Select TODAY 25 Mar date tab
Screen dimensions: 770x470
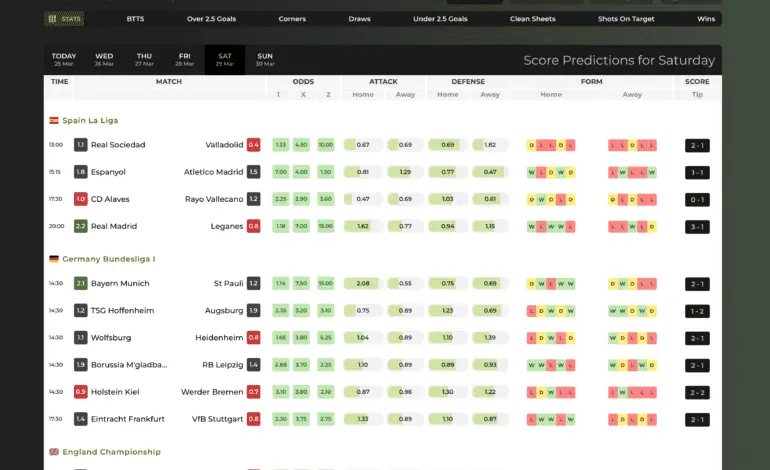pos(64,59)
